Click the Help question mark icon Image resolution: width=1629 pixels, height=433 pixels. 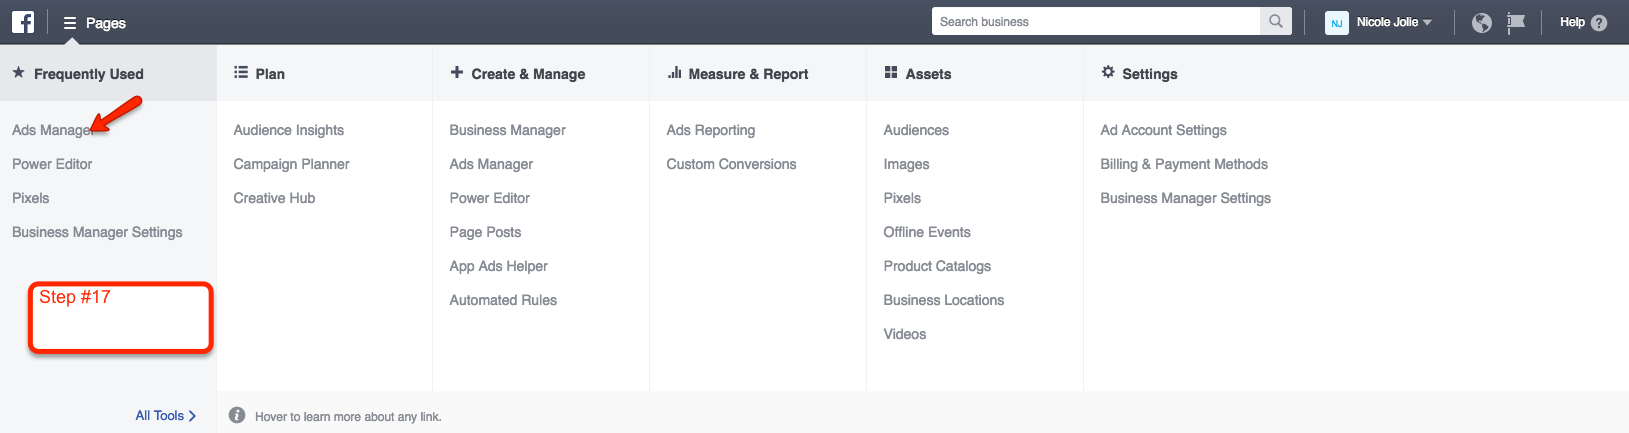[1599, 22]
